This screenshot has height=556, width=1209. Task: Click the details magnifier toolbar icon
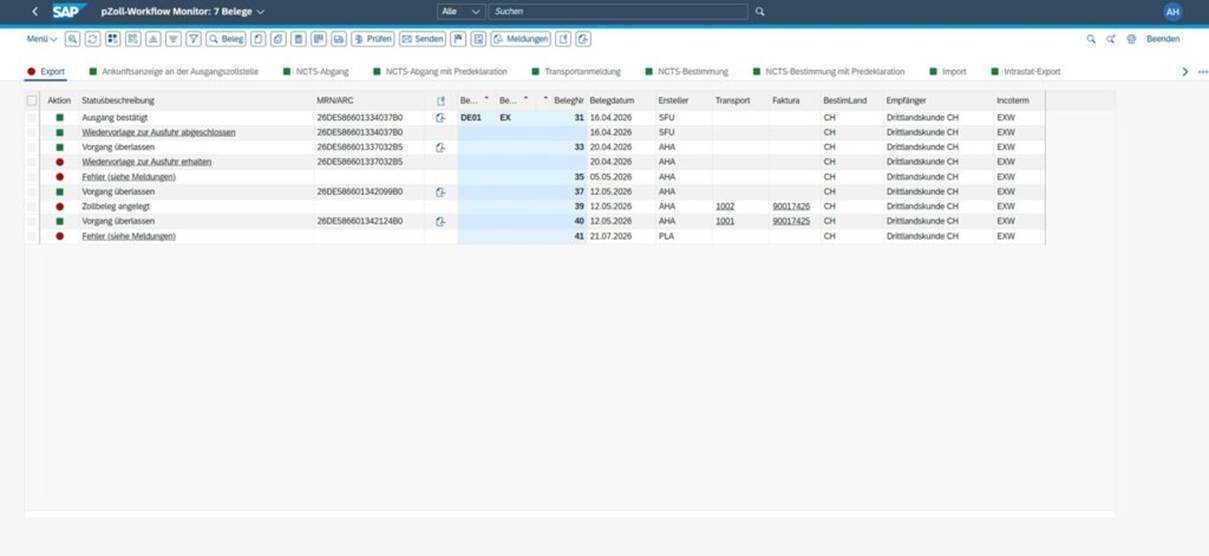73,39
